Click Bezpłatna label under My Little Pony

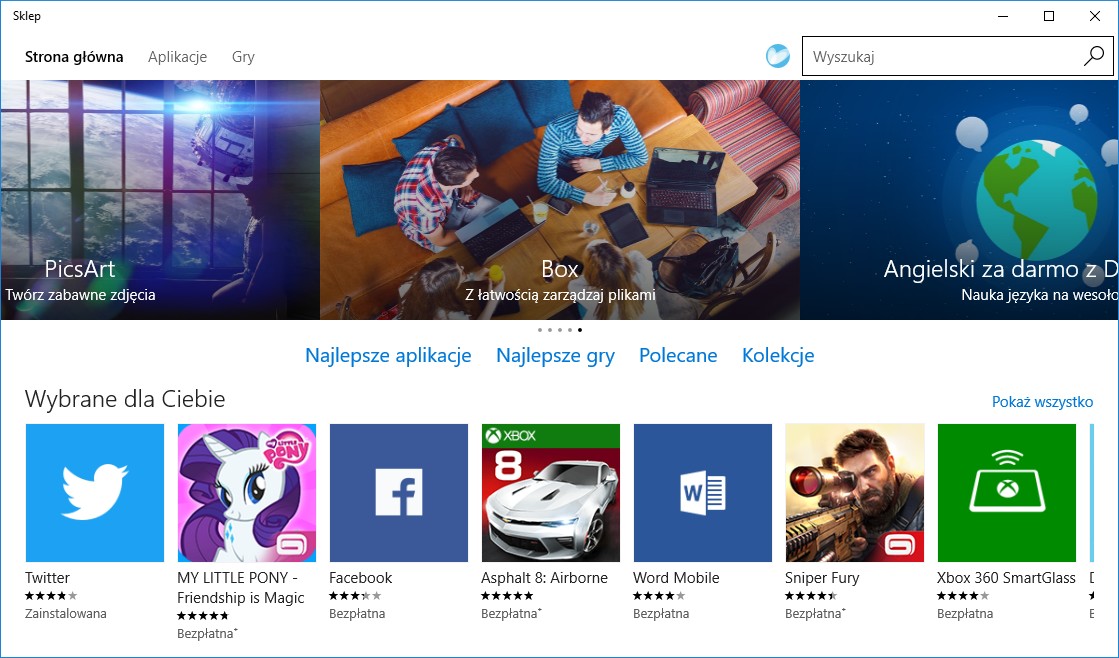coord(207,634)
